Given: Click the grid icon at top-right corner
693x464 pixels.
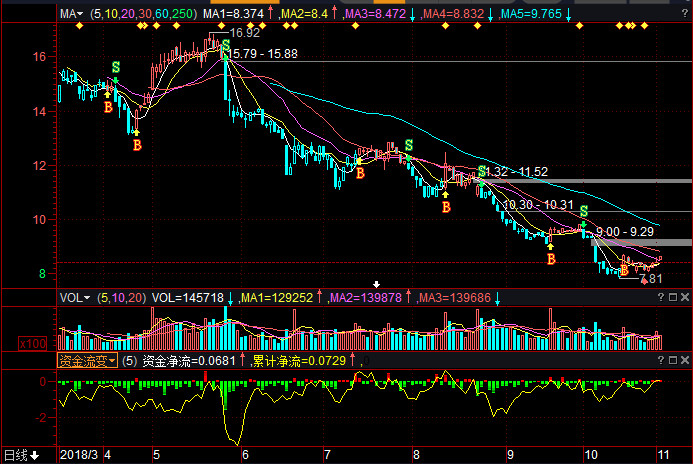Looking at the screenshot, I should click(x=683, y=15).
